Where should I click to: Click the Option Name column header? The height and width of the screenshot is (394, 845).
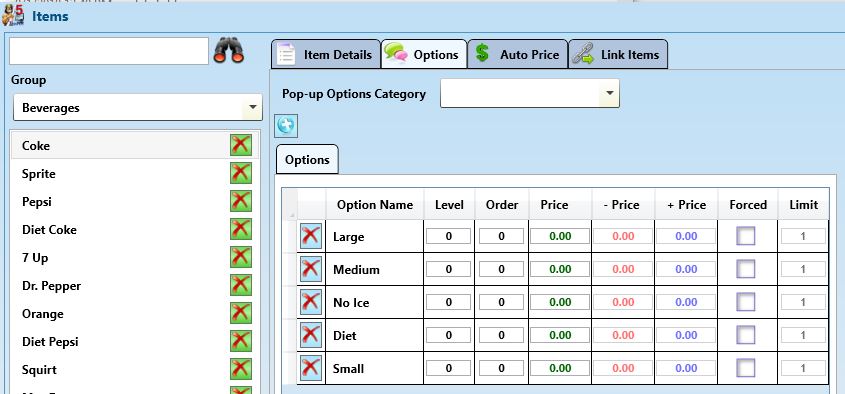[x=375, y=204]
